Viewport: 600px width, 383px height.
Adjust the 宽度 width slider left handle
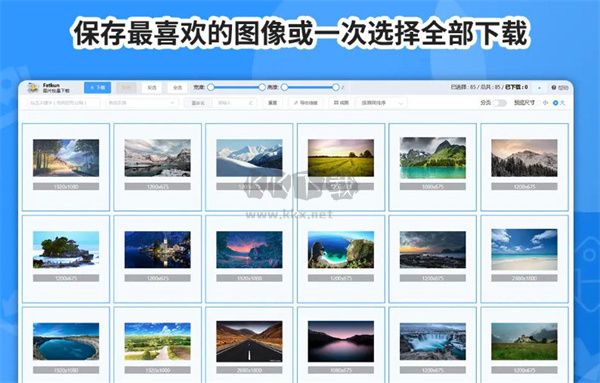point(211,88)
